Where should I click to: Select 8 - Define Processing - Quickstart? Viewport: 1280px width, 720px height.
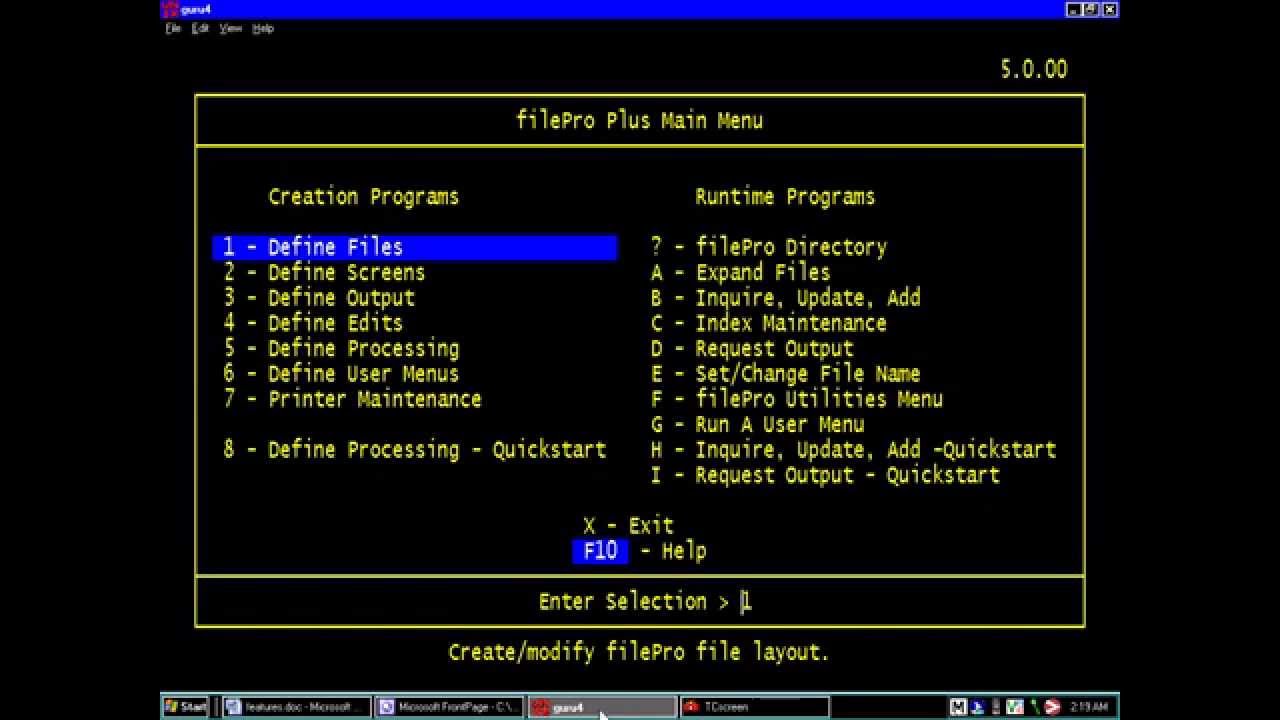coord(414,450)
